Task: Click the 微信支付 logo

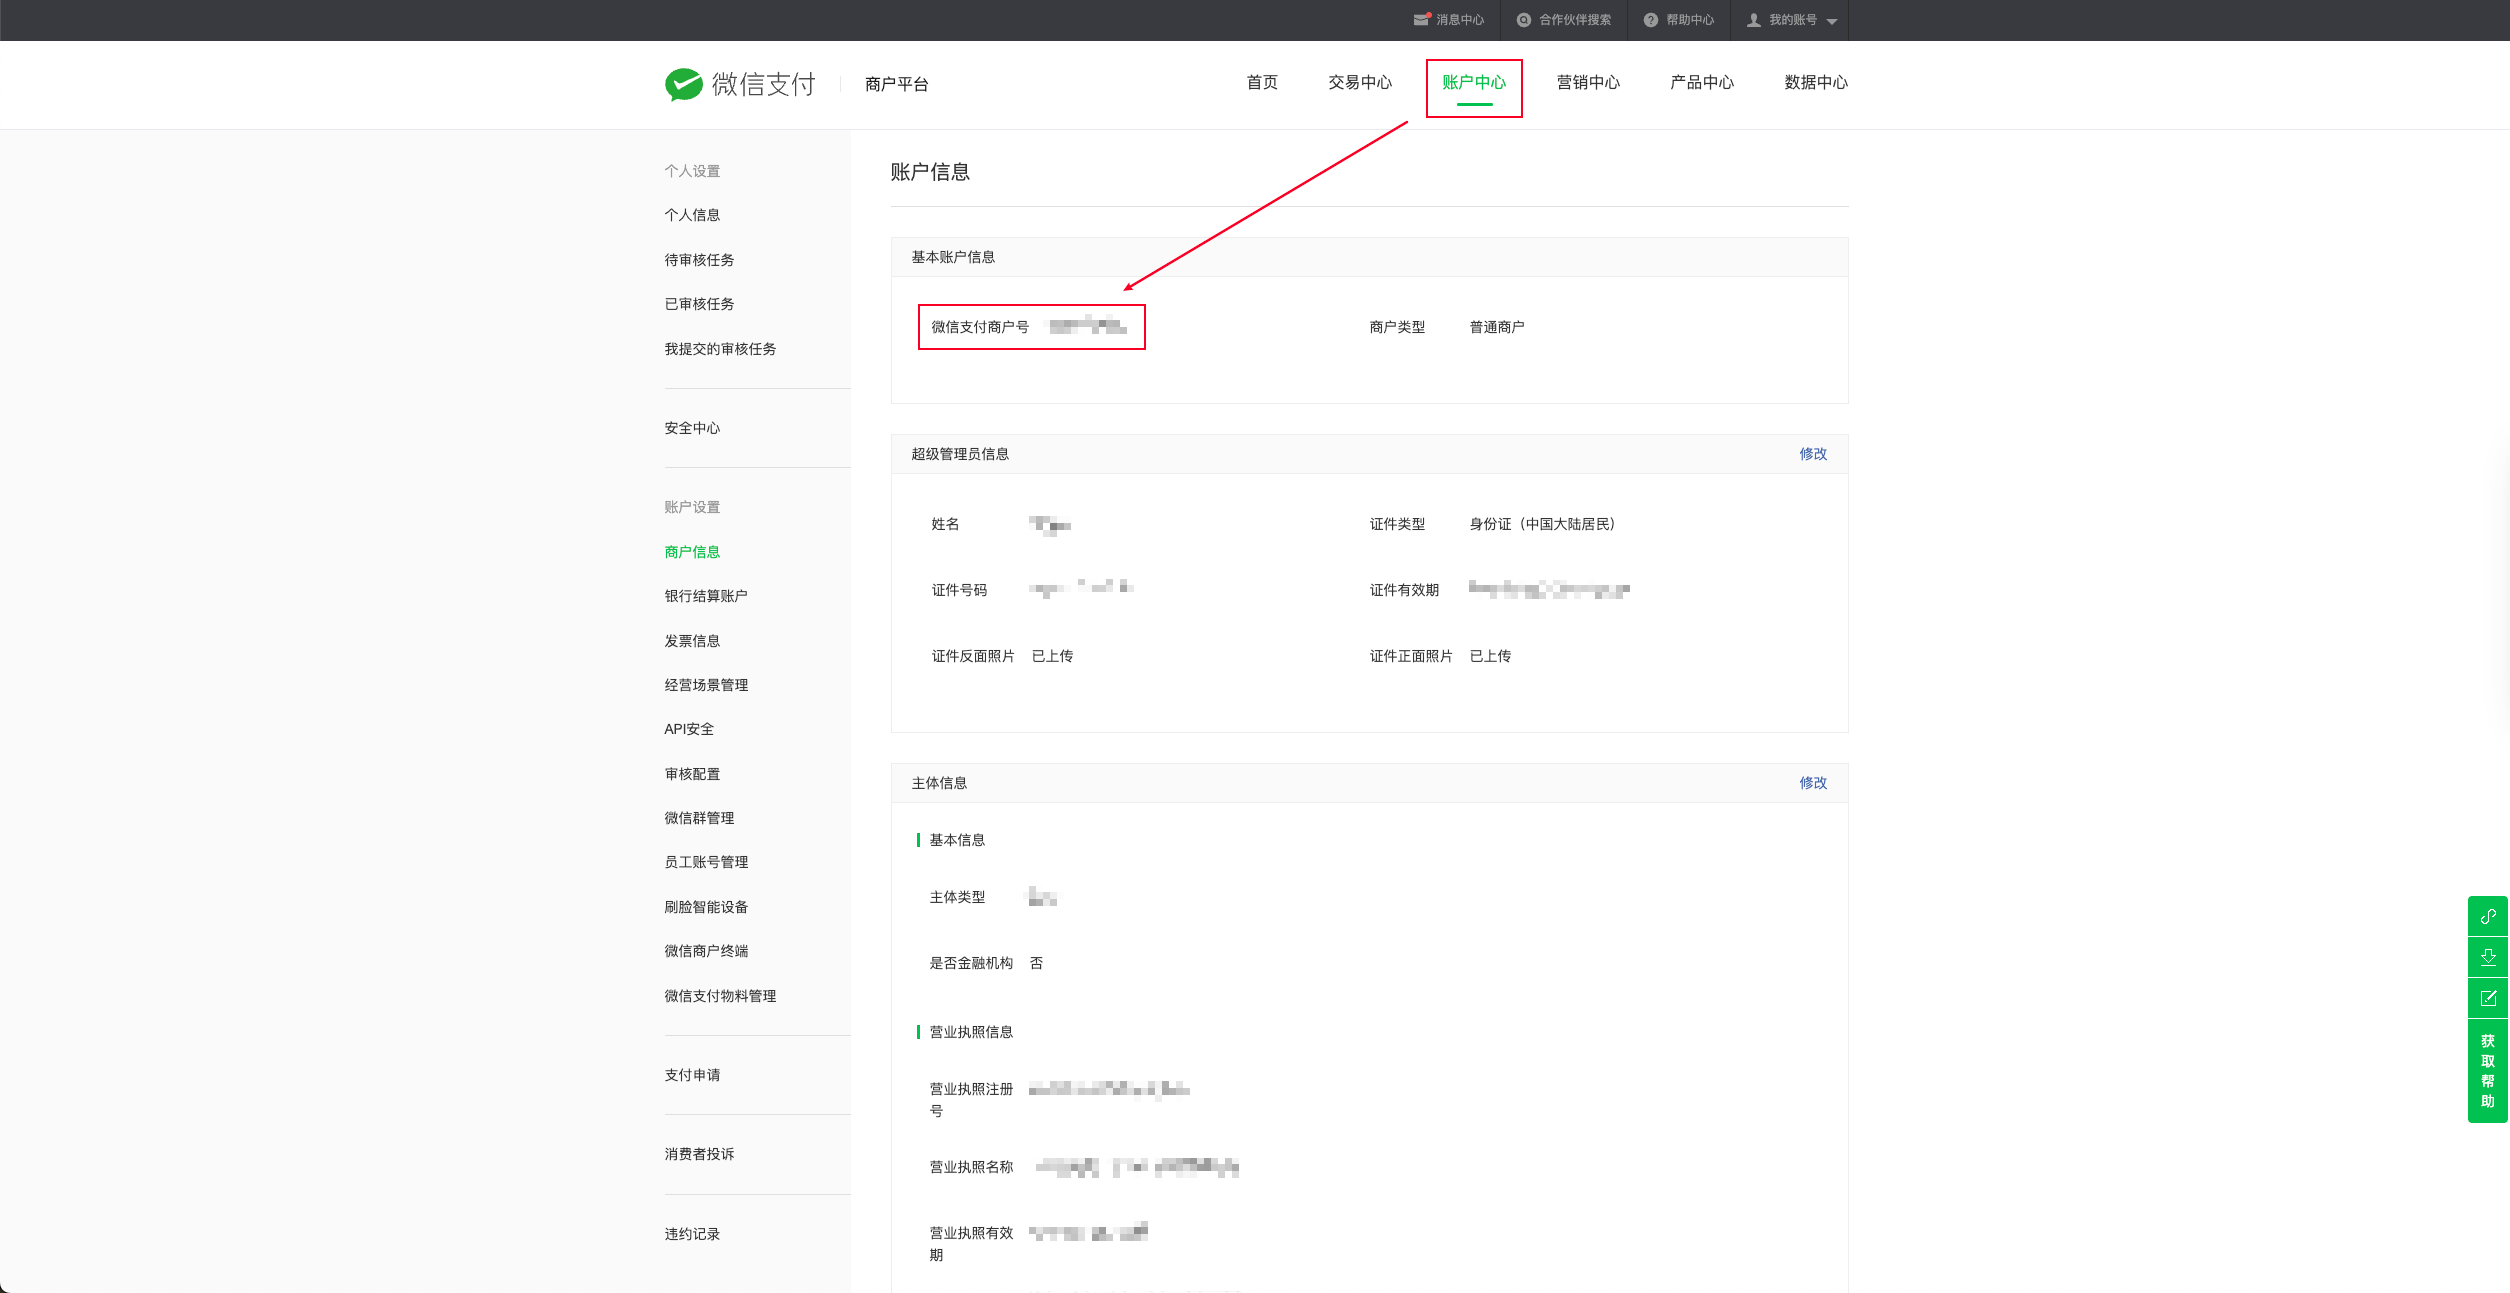Action: coord(741,84)
